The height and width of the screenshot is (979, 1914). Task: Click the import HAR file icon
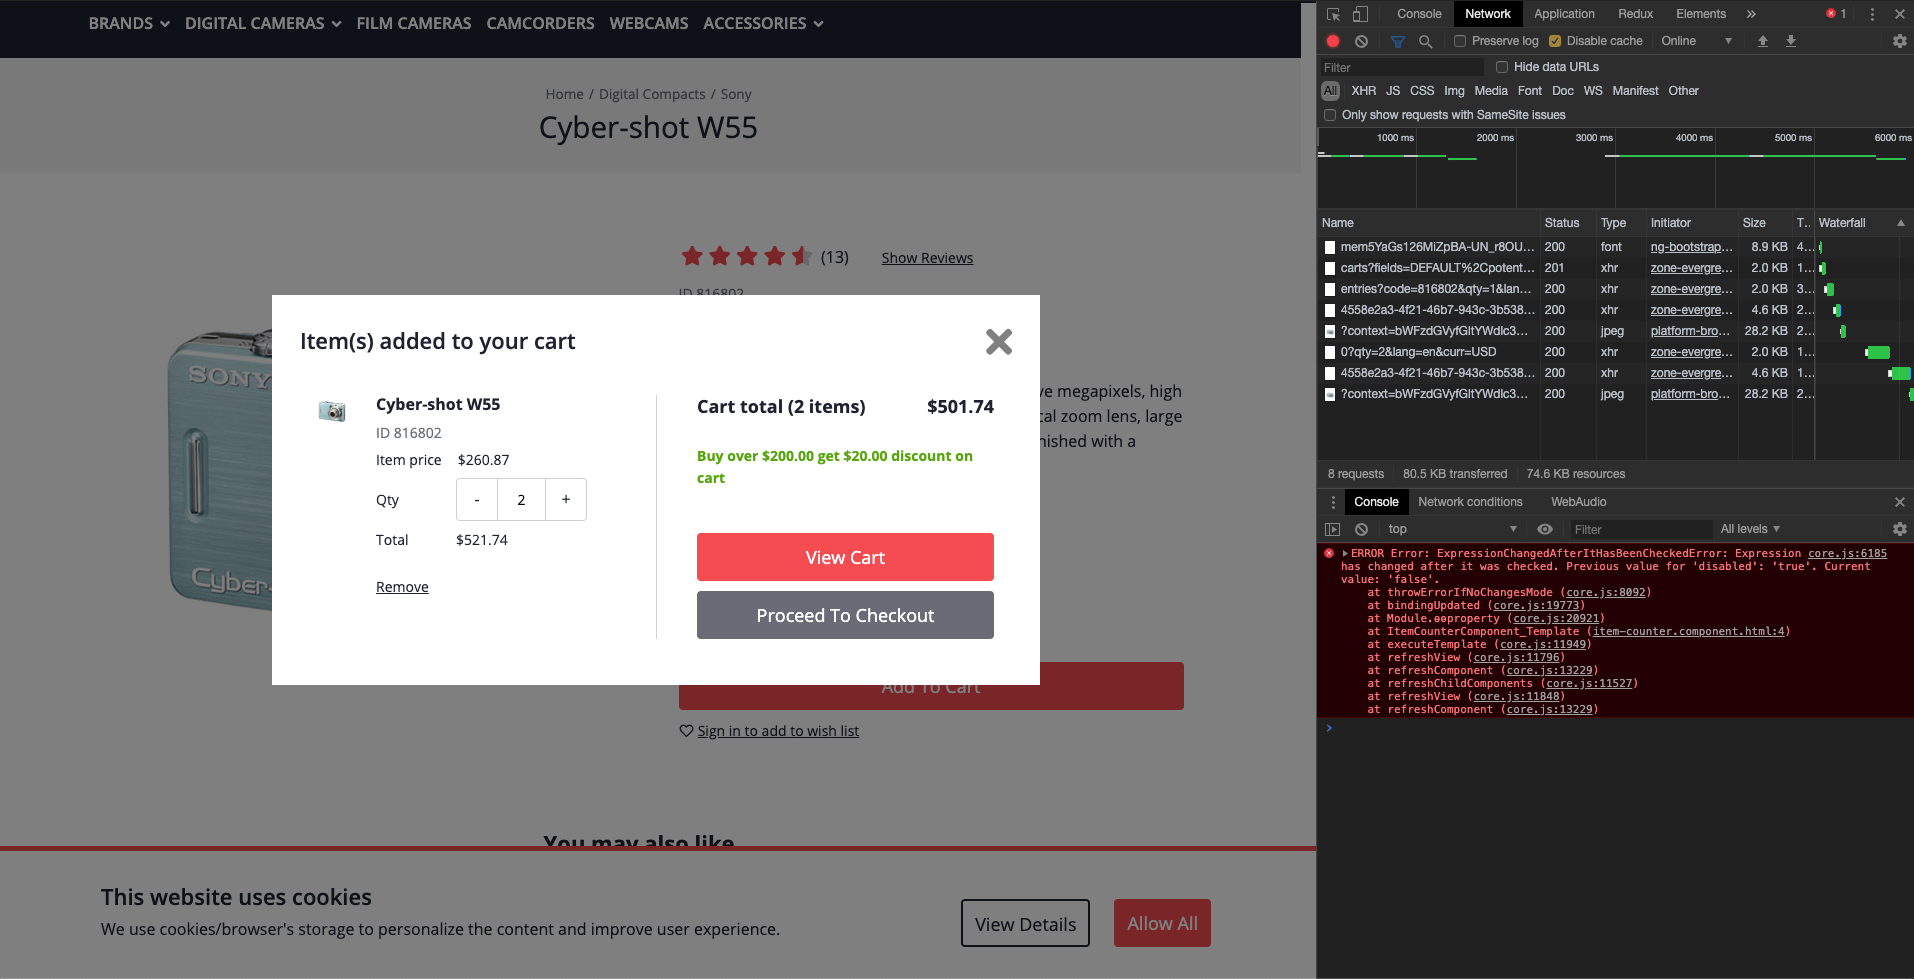[1763, 41]
